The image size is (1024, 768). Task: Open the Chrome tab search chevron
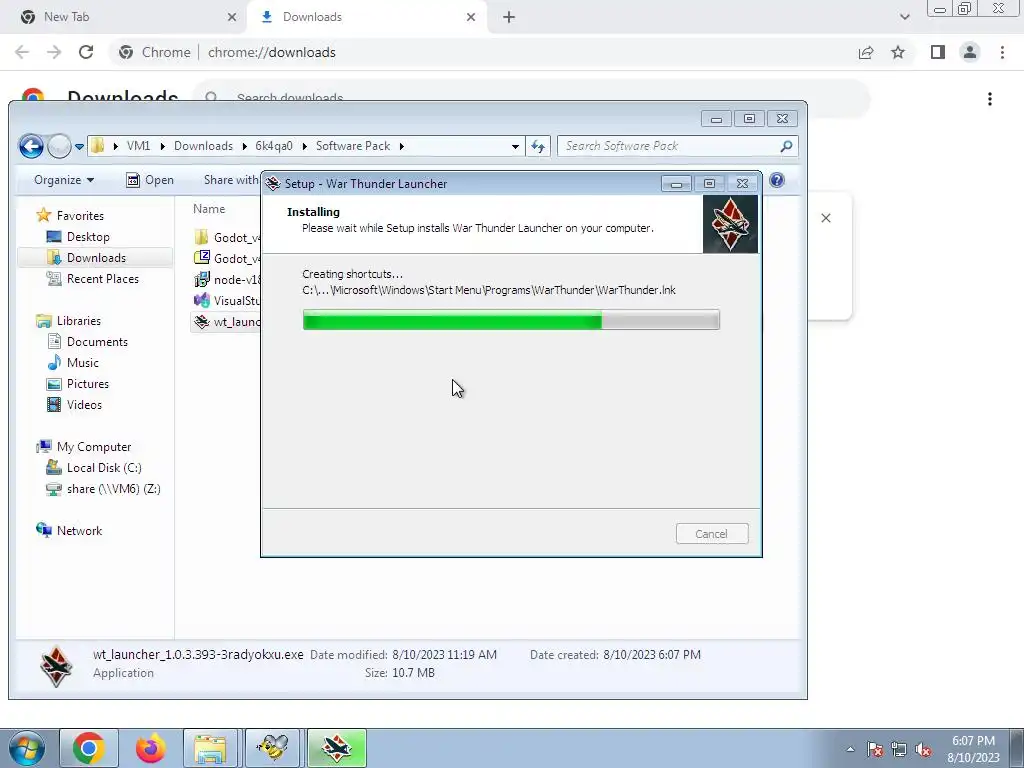coord(904,17)
